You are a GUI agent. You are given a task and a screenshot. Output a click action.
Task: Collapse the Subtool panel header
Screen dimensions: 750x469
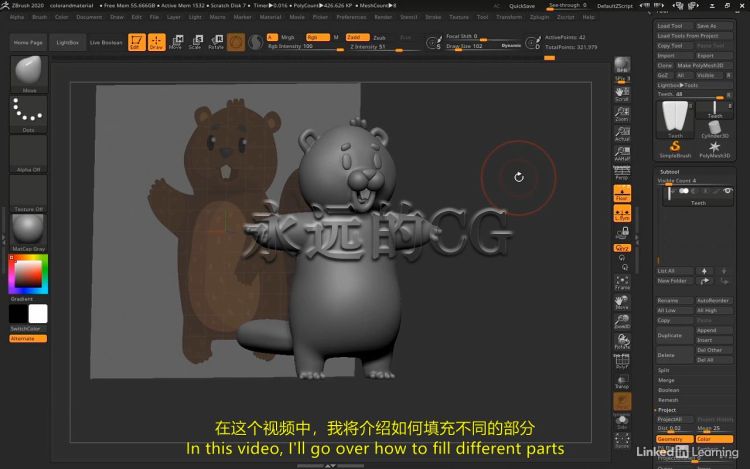tap(670, 172)
